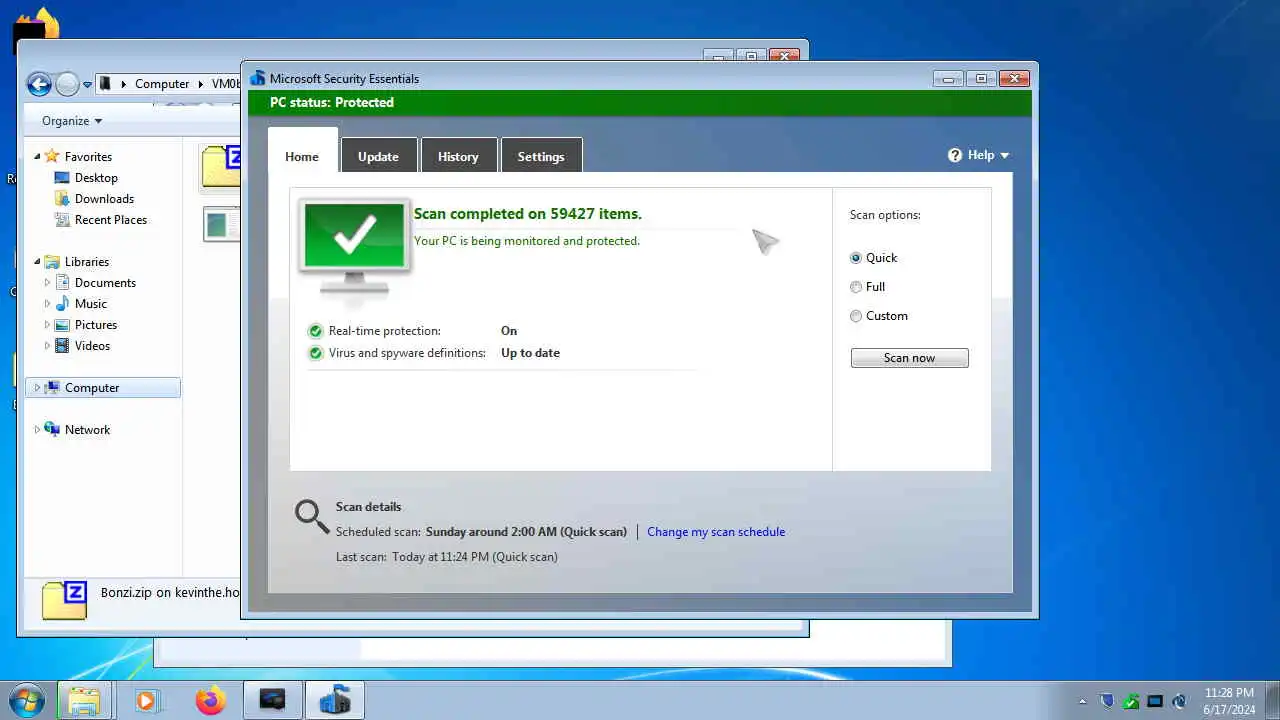1280x720 pixels.
Task: Select Desktop in Explorer Favorites
Action: point(96,178)
